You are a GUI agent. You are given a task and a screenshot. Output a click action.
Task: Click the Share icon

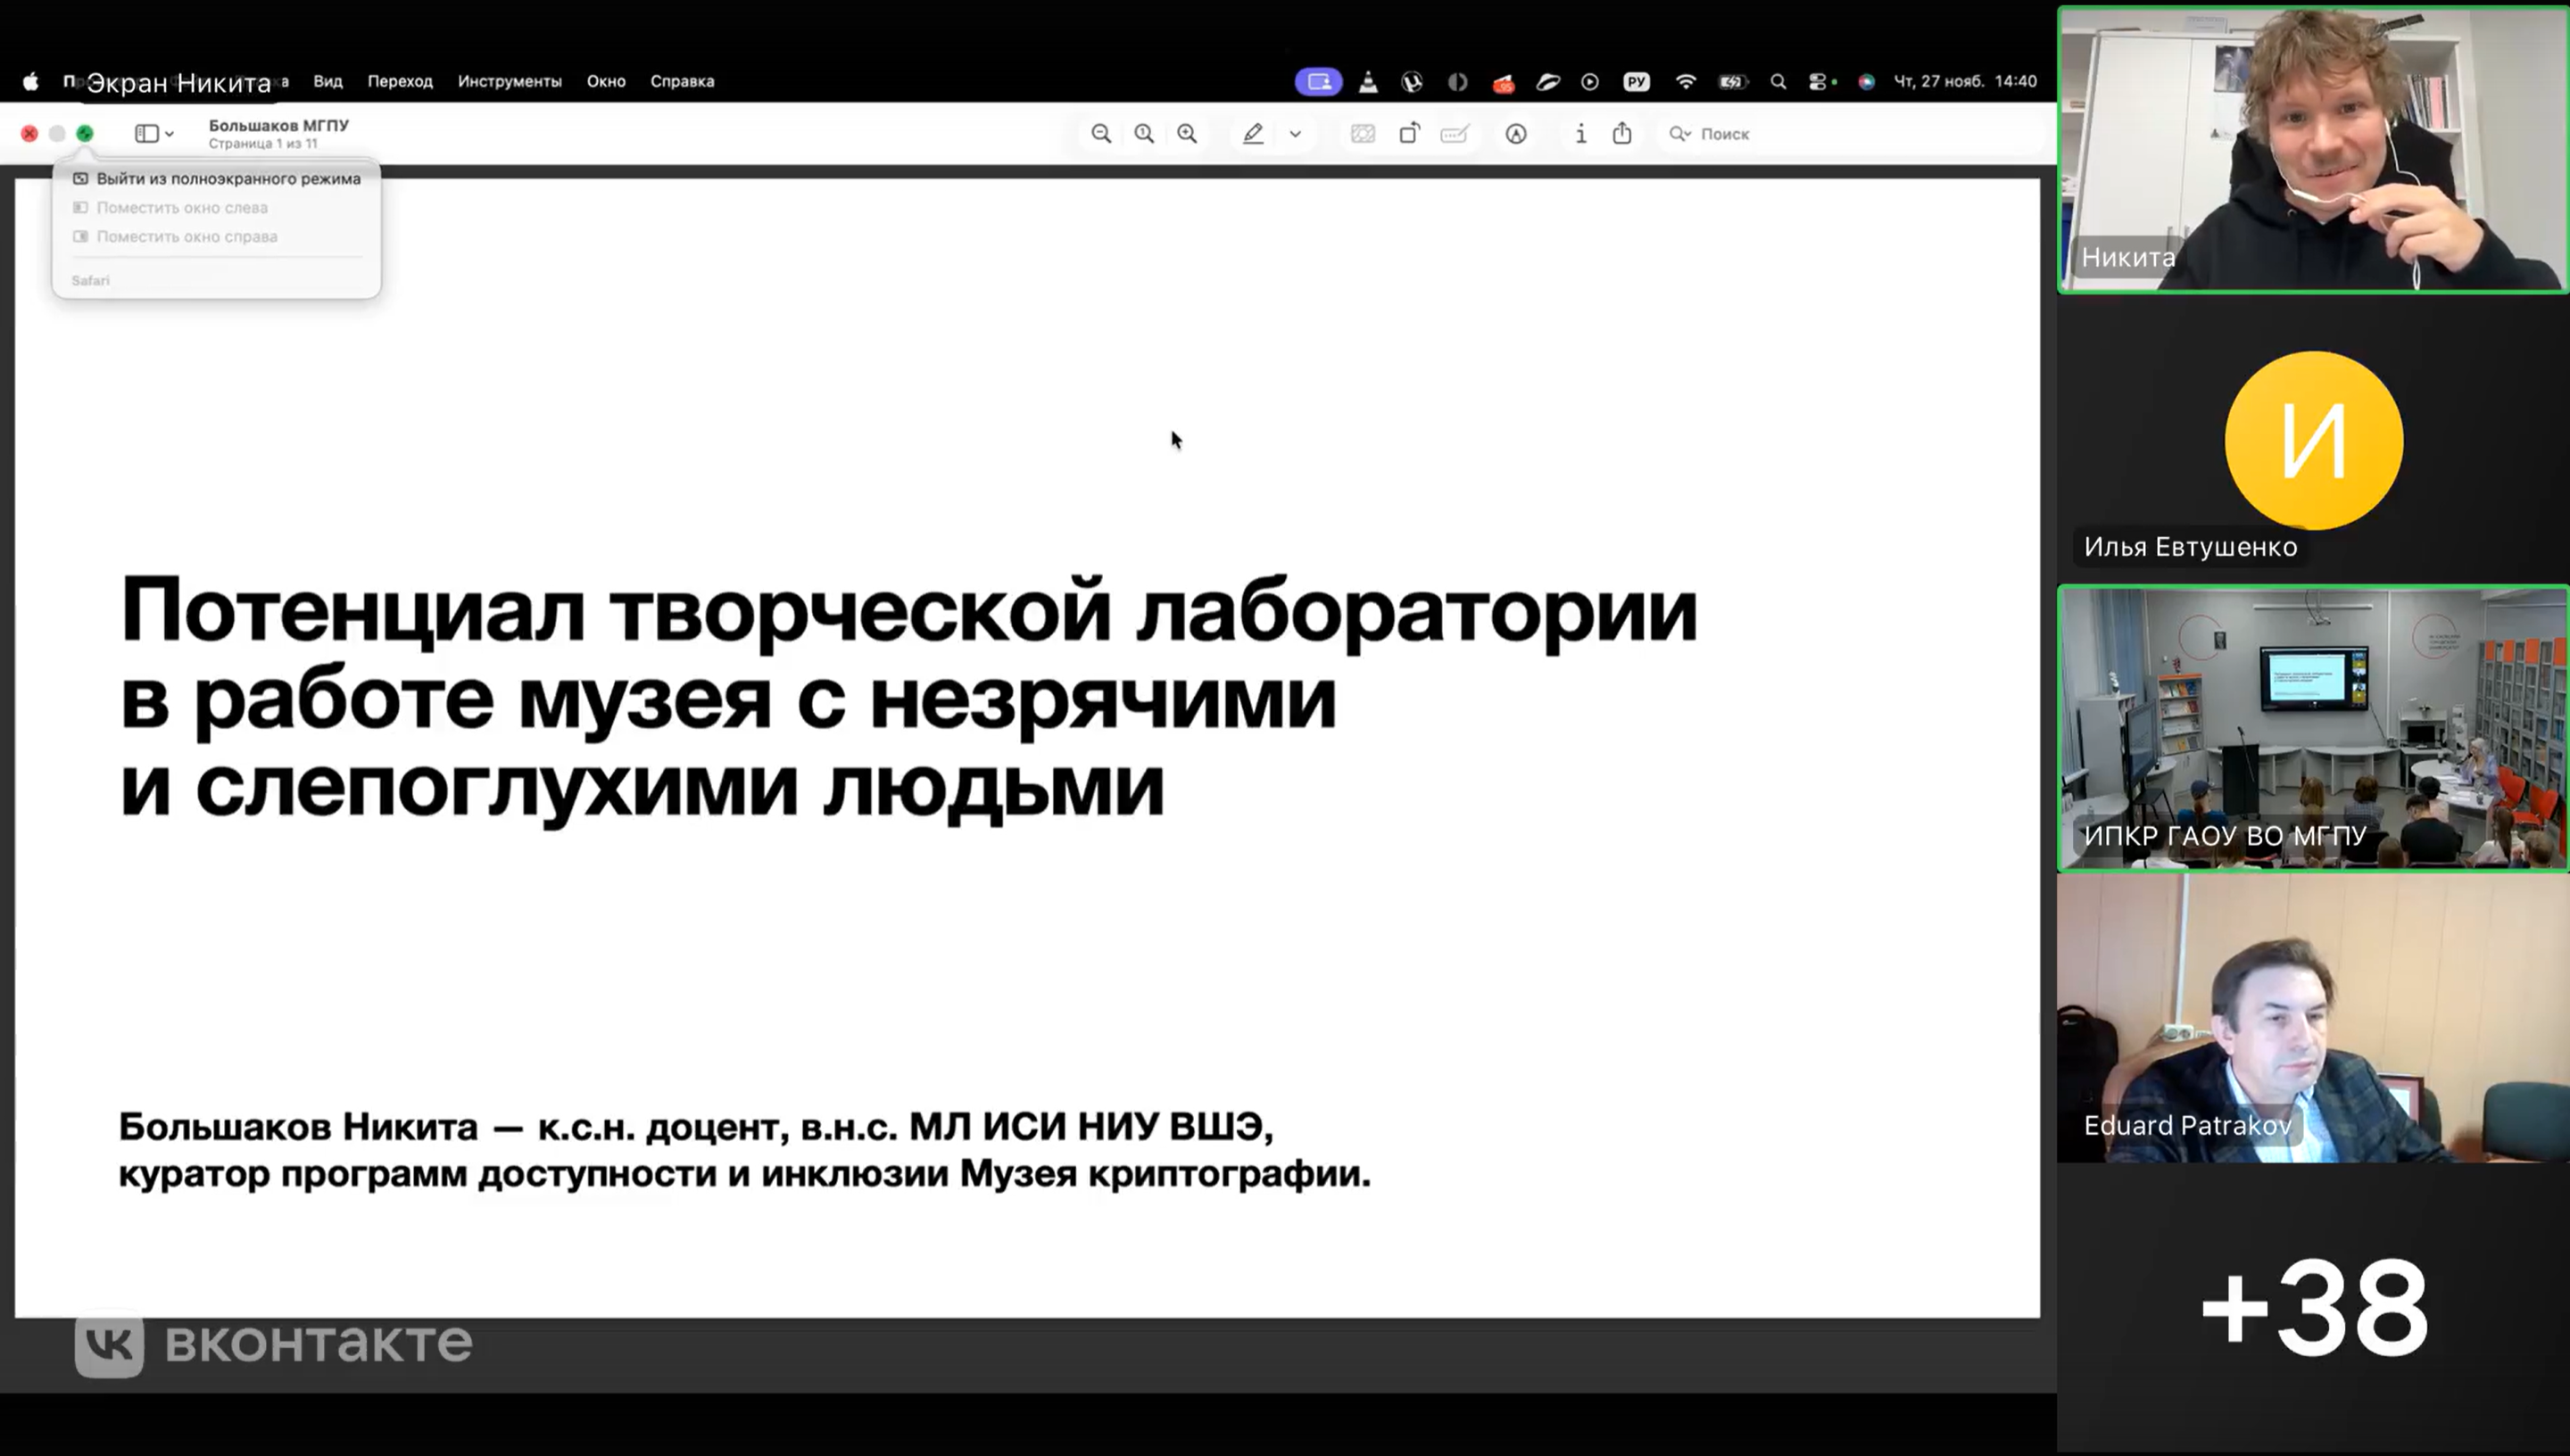[x=1622, y=134]
